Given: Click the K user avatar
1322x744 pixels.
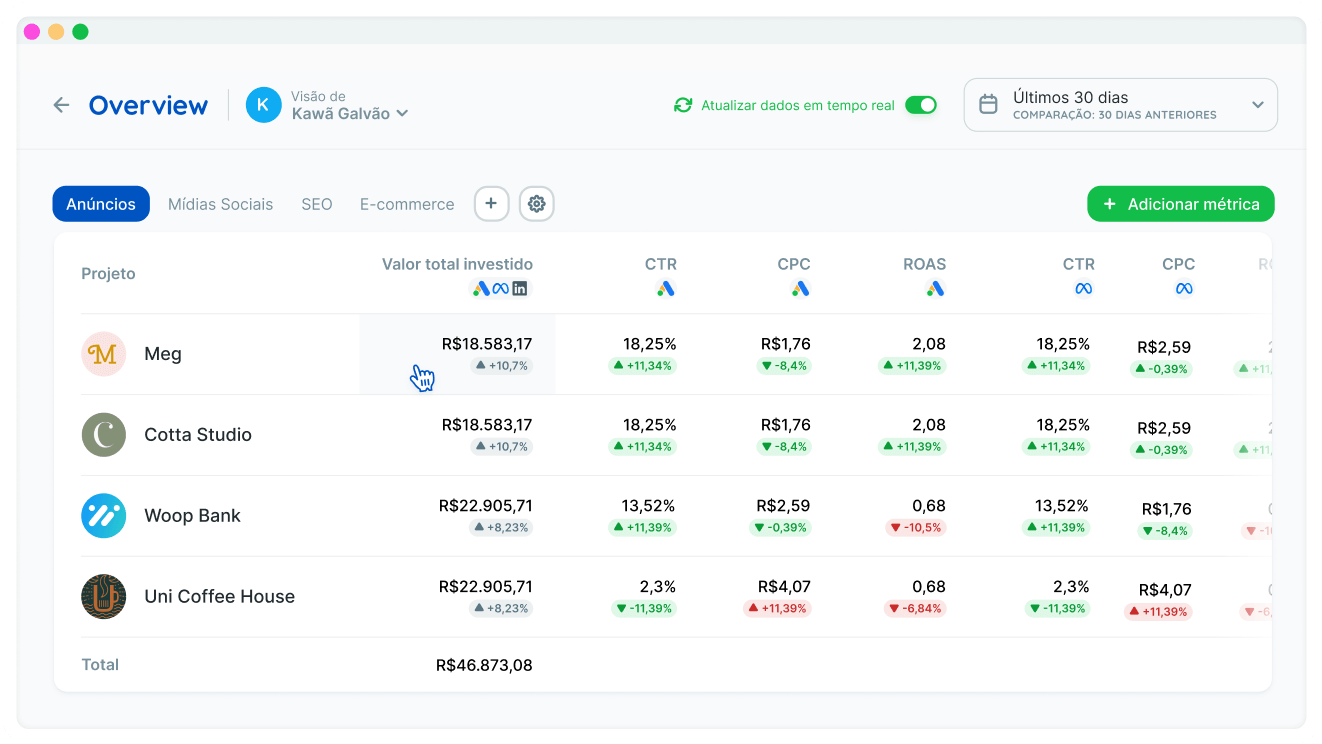Looking at the screenshot, I should [x=264, y=105].
